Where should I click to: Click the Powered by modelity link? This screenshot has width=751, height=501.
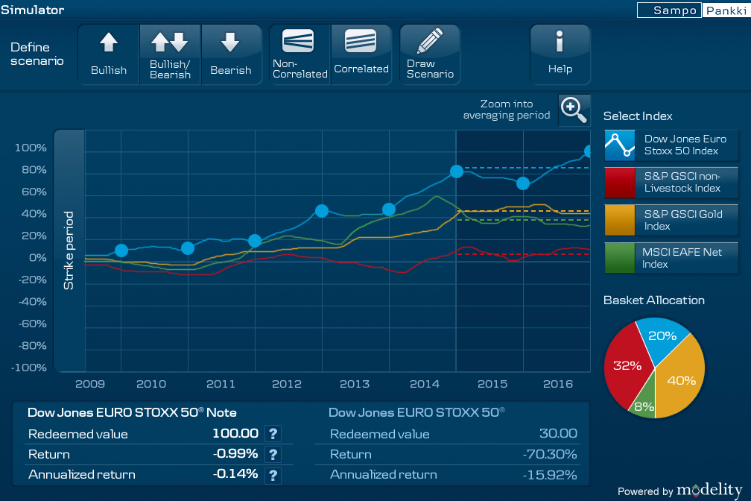(x=680, y=490)
